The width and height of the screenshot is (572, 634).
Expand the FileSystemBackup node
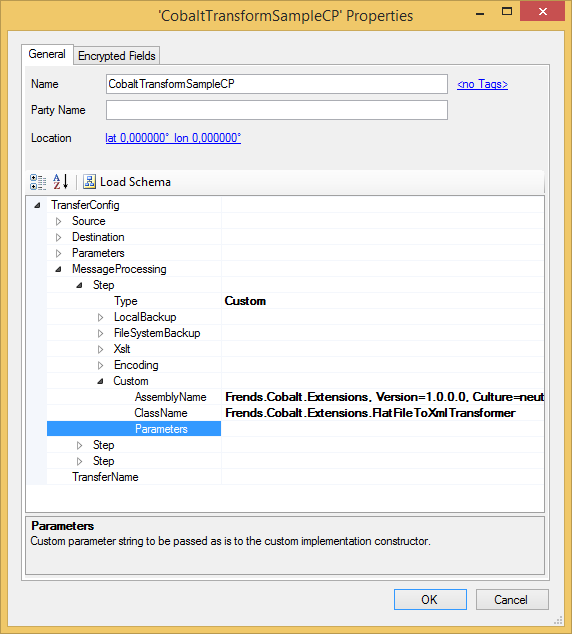coord(100,334)
